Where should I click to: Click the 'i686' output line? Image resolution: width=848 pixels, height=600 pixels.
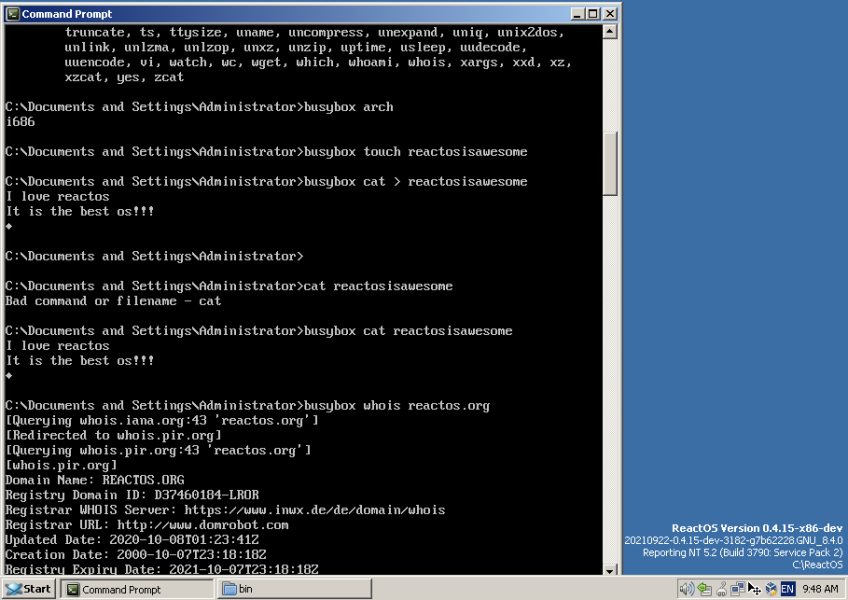tap(21, 122)
